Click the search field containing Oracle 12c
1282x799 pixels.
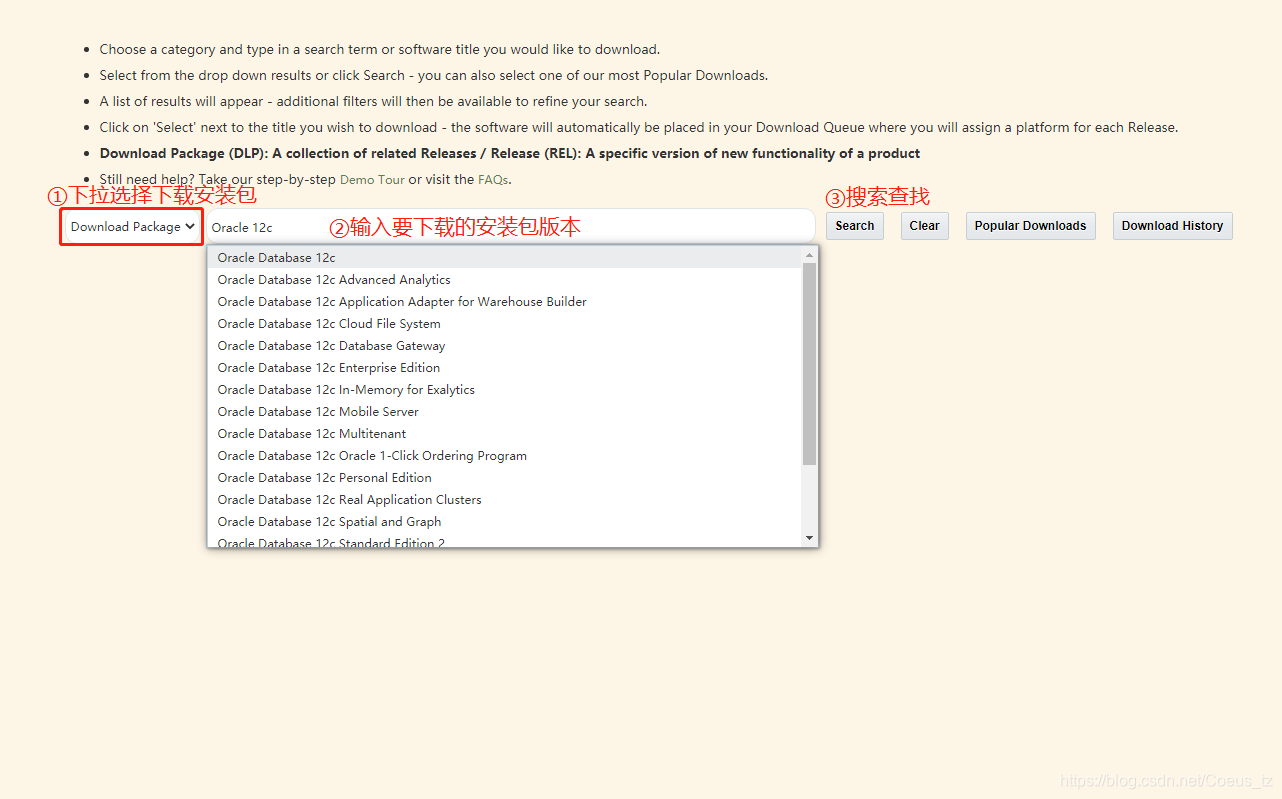point(510,227)
